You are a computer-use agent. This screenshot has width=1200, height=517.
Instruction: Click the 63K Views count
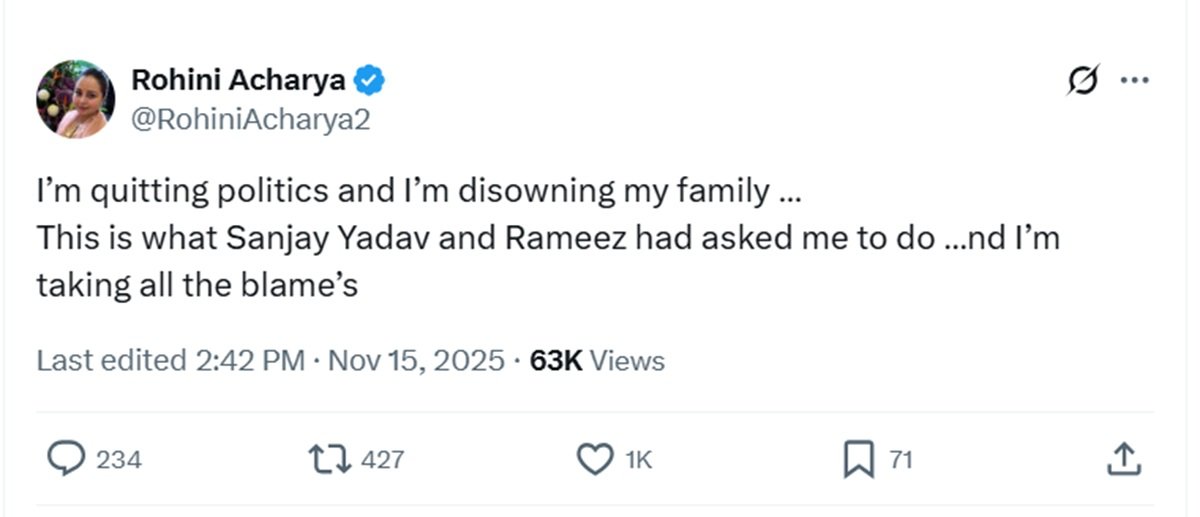click(597, 360)
